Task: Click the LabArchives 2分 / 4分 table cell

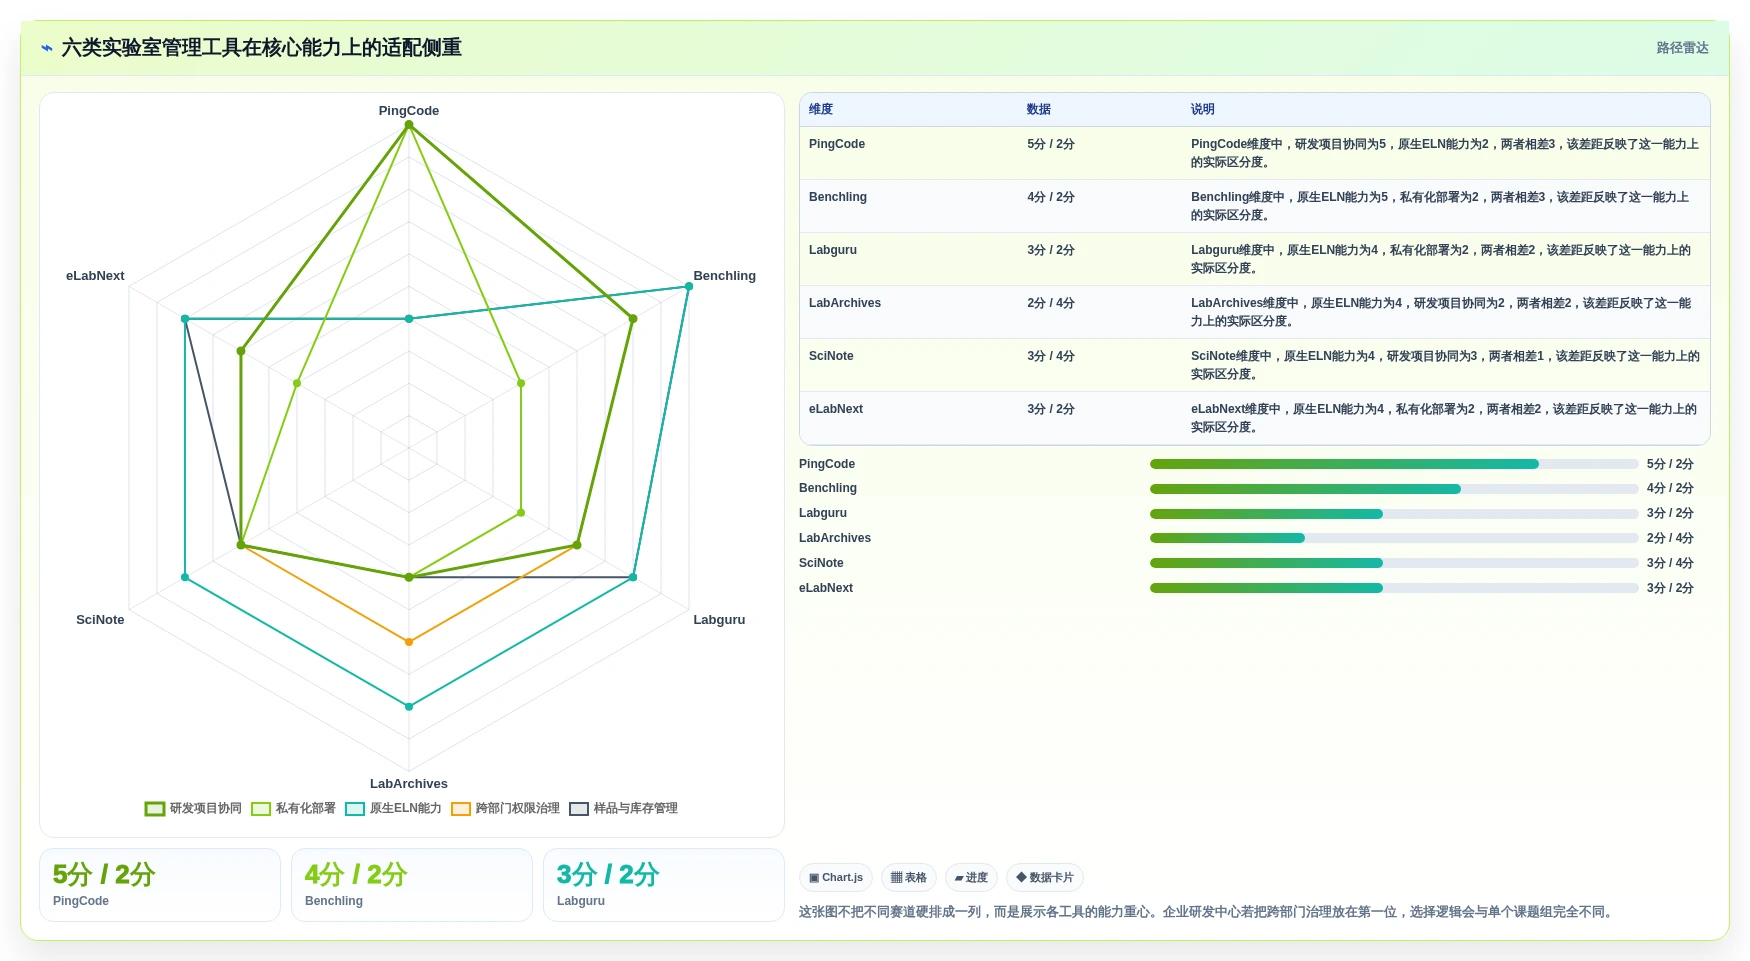Action: (1051, 303)
